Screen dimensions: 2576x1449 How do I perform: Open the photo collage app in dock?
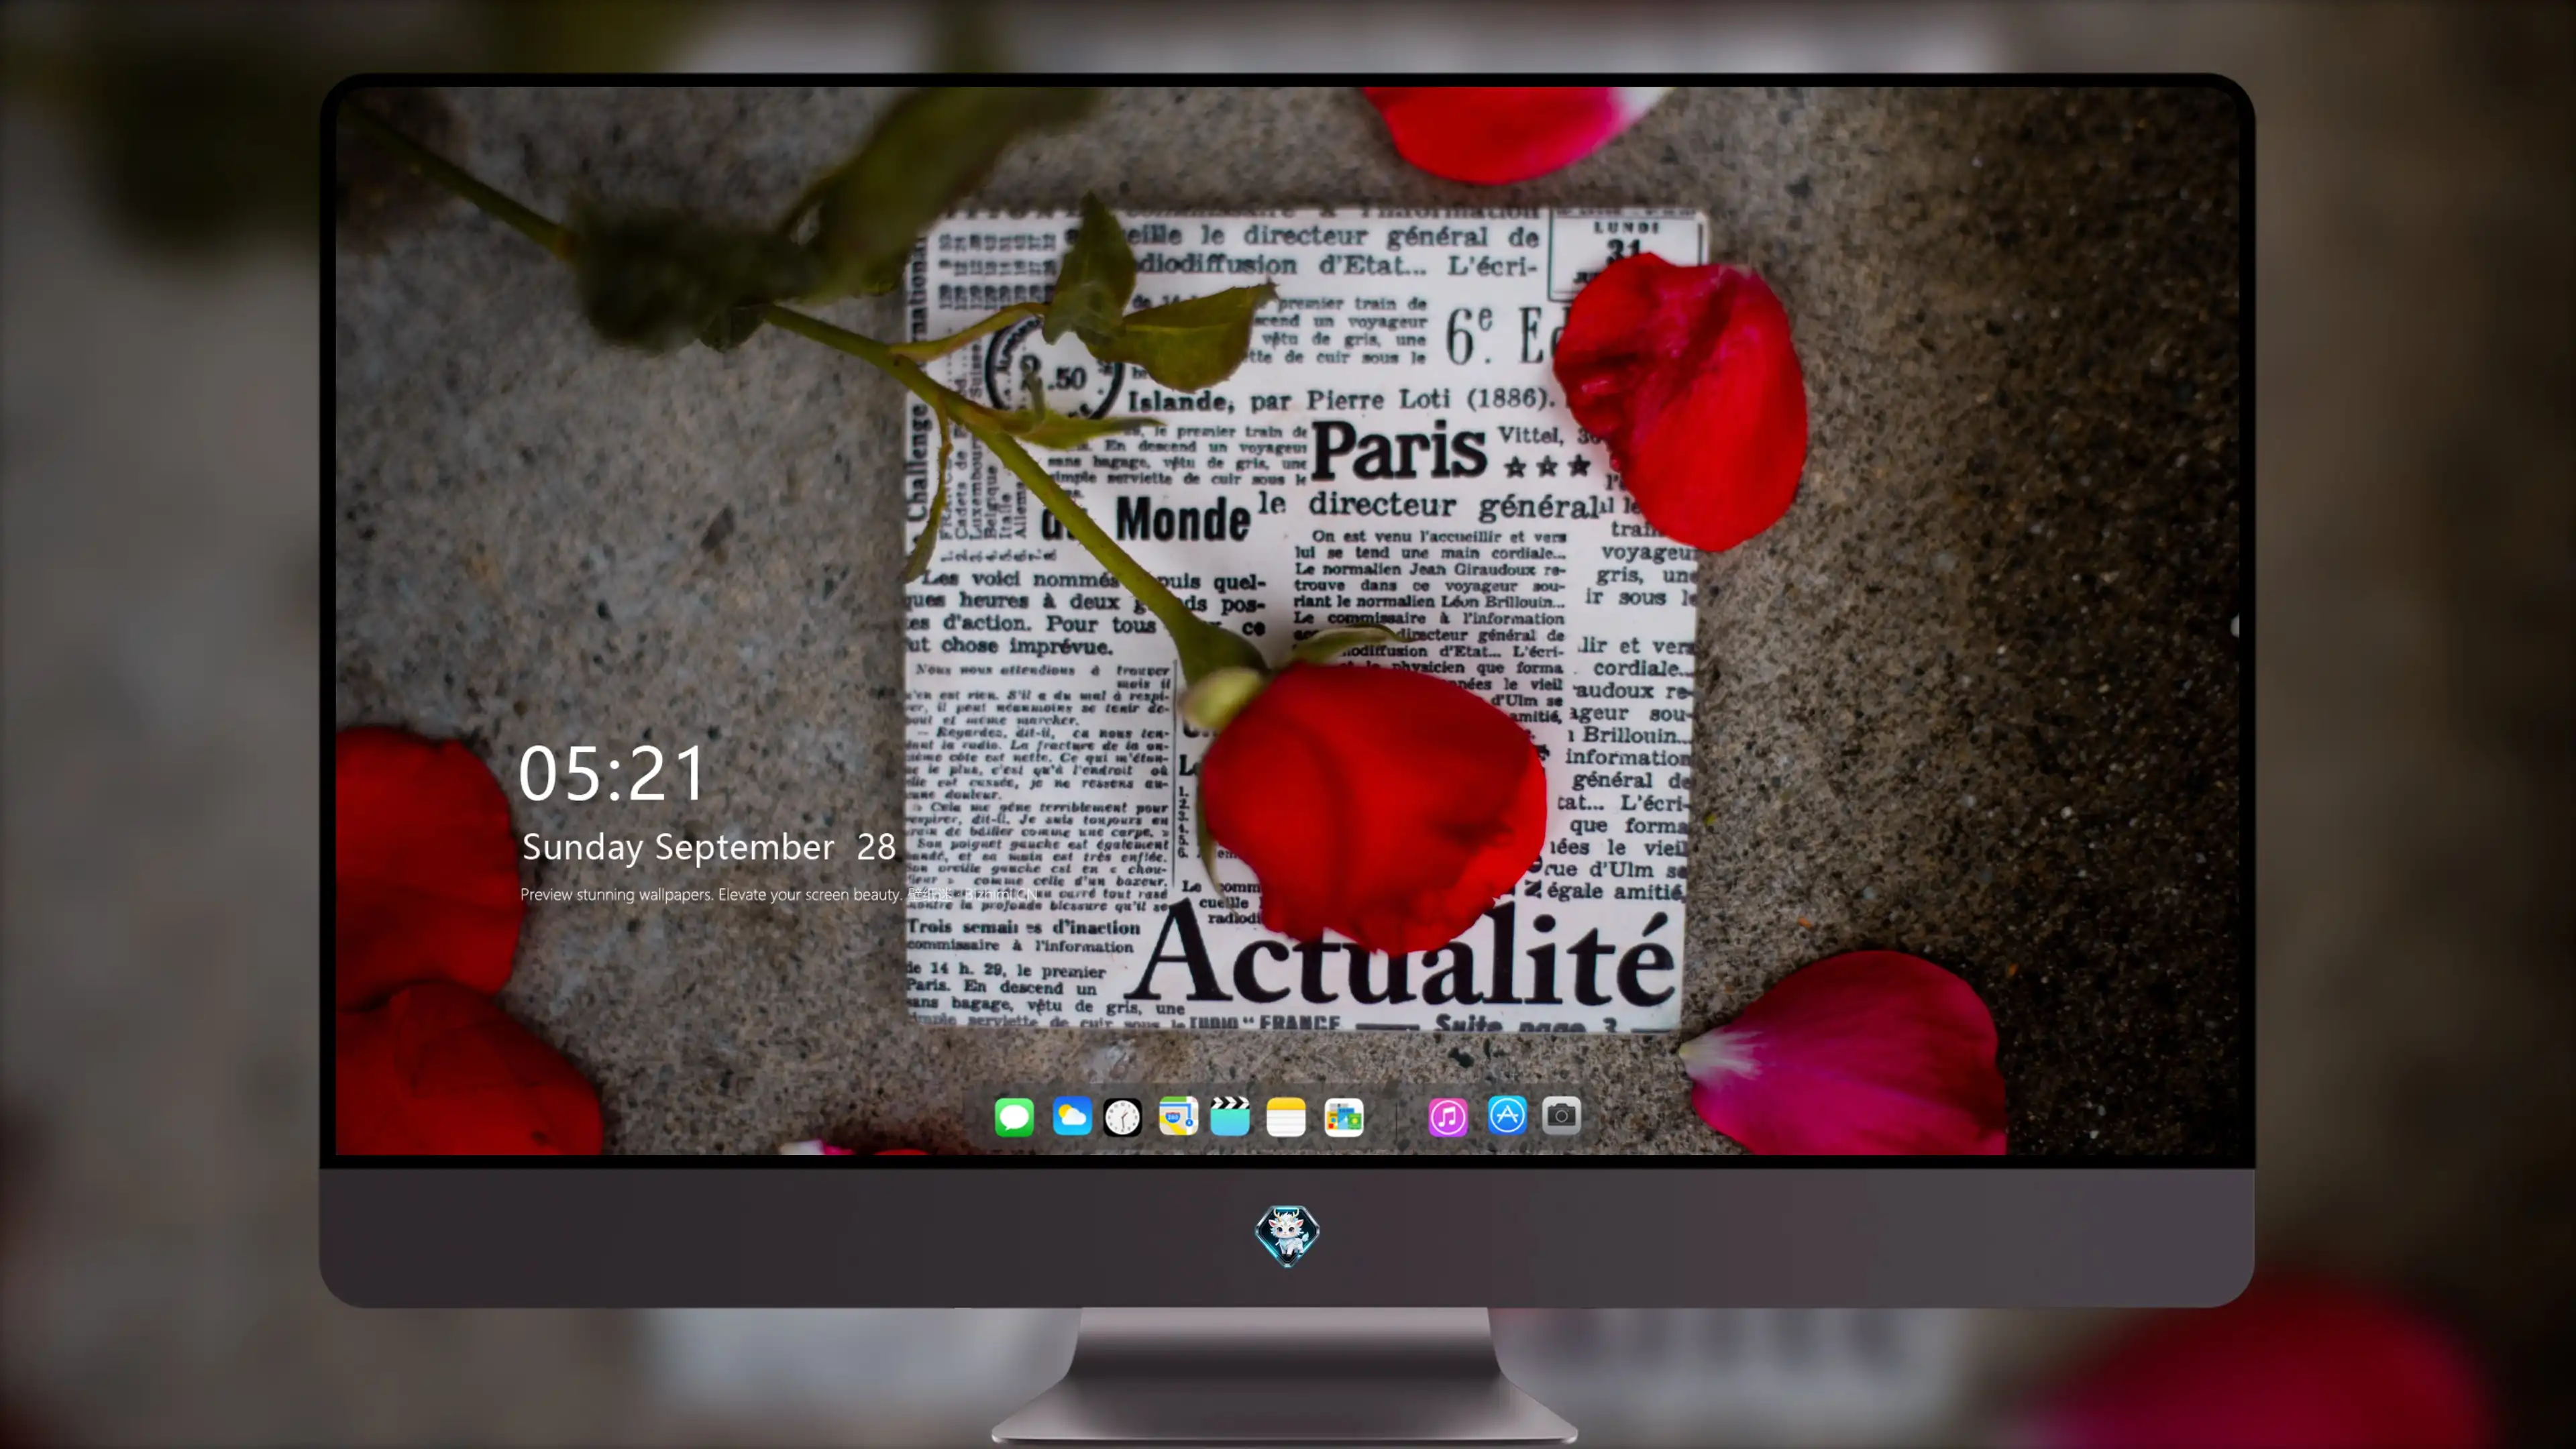coord(1344,1117)
